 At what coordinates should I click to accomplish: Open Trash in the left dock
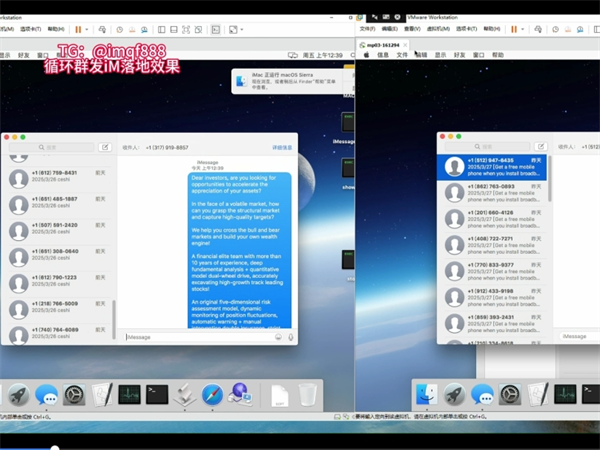[x=307, y=395]
